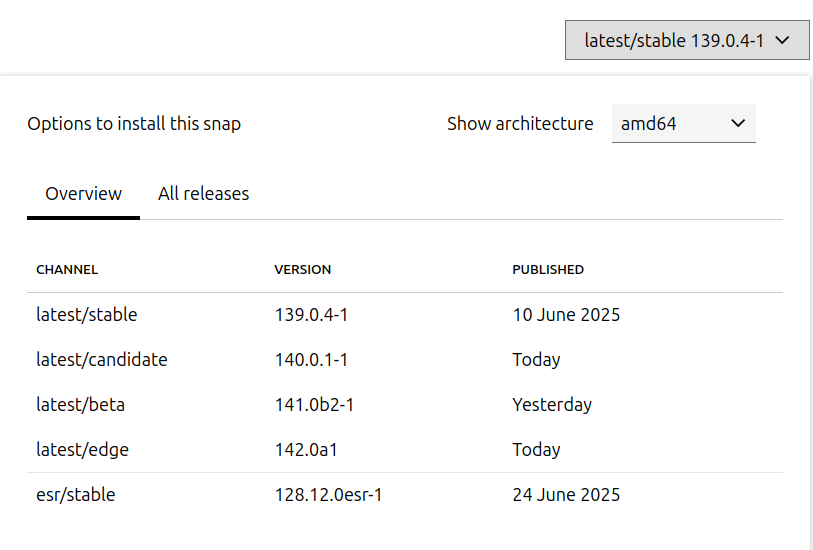Screen dimensions: 813x550
Task: Click the chevron on the latest/stable button
Action: pos(784,41)
